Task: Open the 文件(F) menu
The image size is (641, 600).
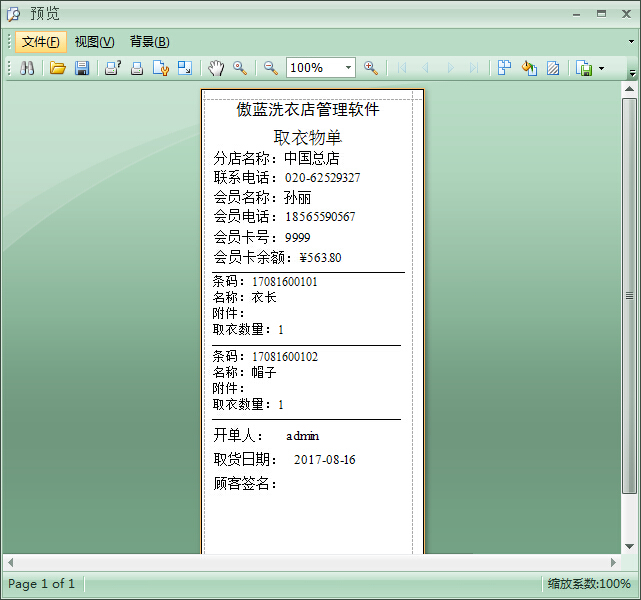Action: pos(40,42)
